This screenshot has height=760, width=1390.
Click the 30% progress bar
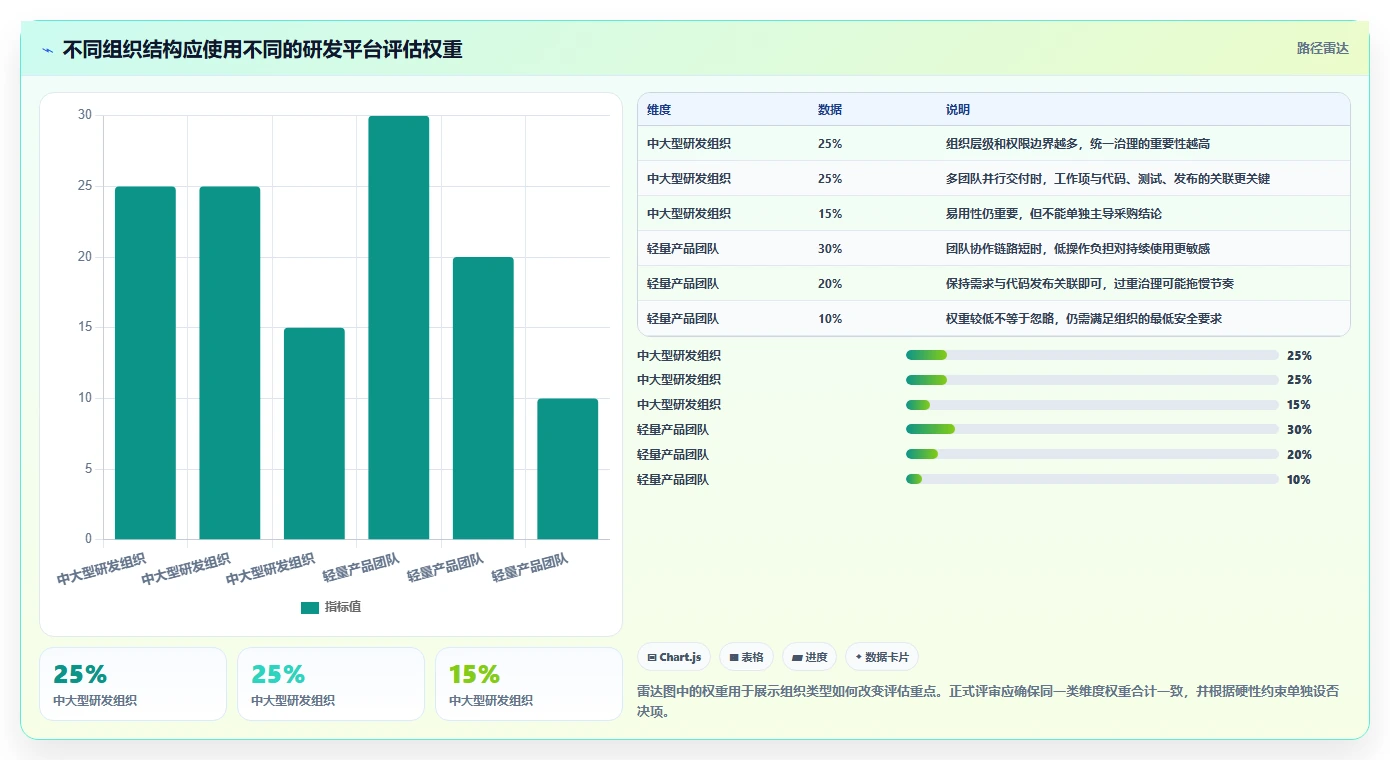(x=1092, y=430)
